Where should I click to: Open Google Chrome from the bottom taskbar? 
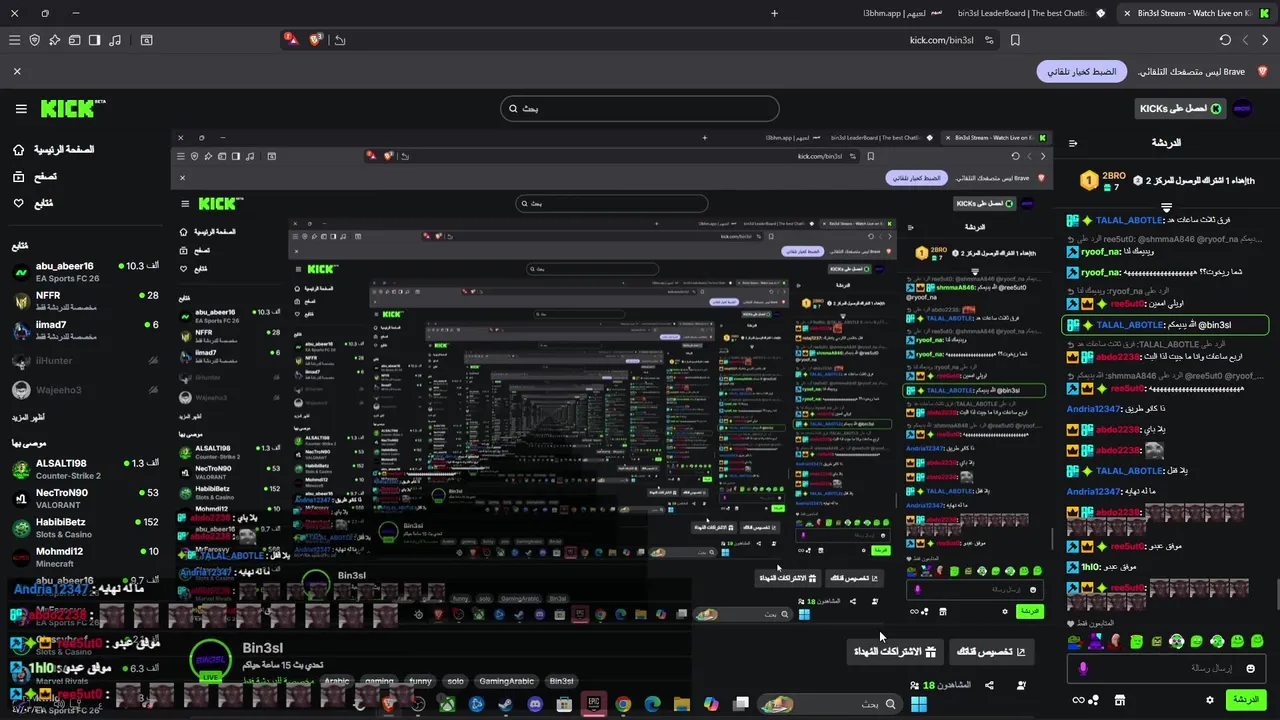623,704
